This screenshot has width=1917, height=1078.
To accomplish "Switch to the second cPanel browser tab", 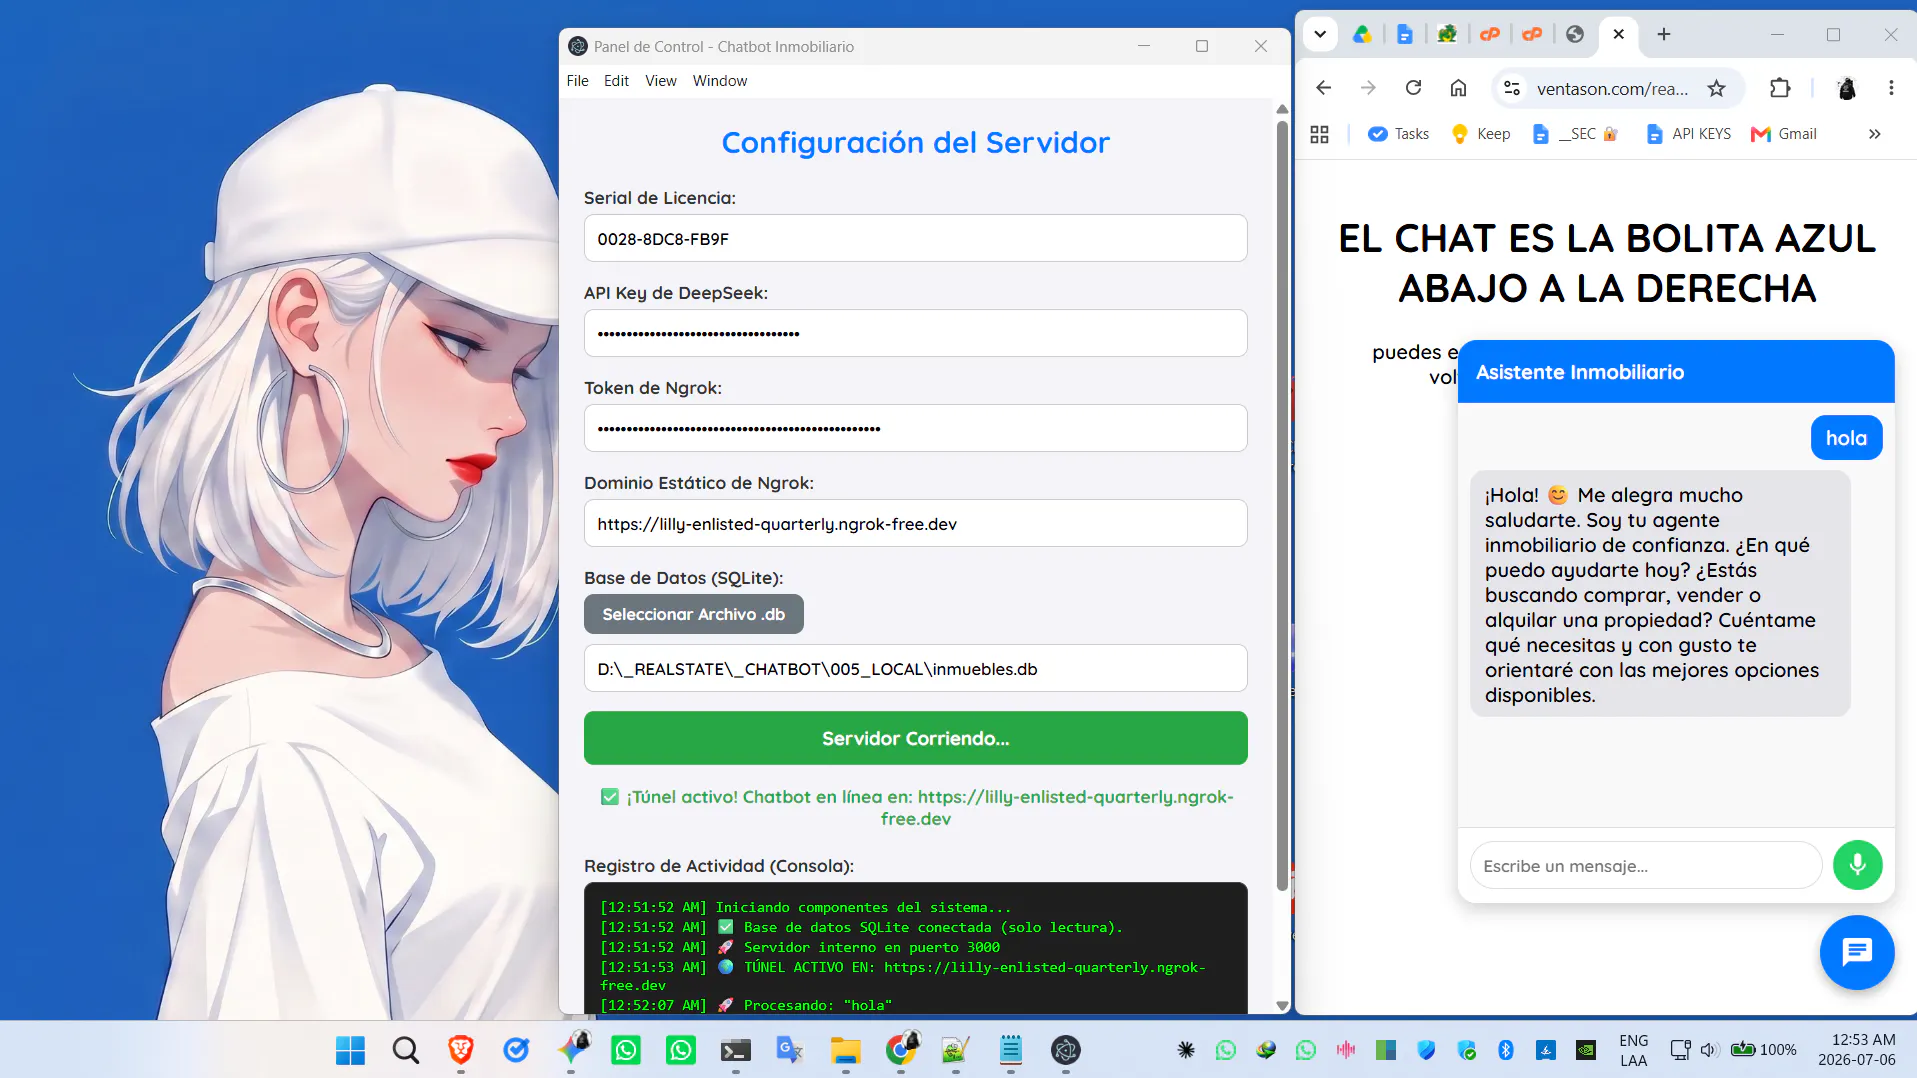I will click(x=1532, y=34).
